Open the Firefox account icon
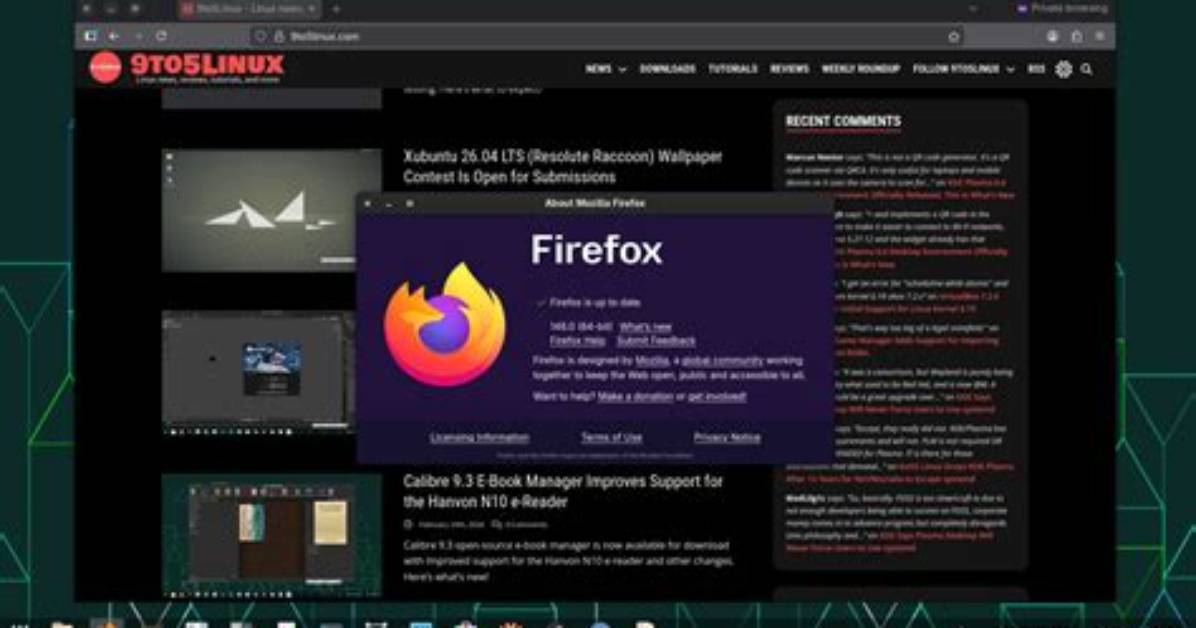 click(x=1053, y=36)
